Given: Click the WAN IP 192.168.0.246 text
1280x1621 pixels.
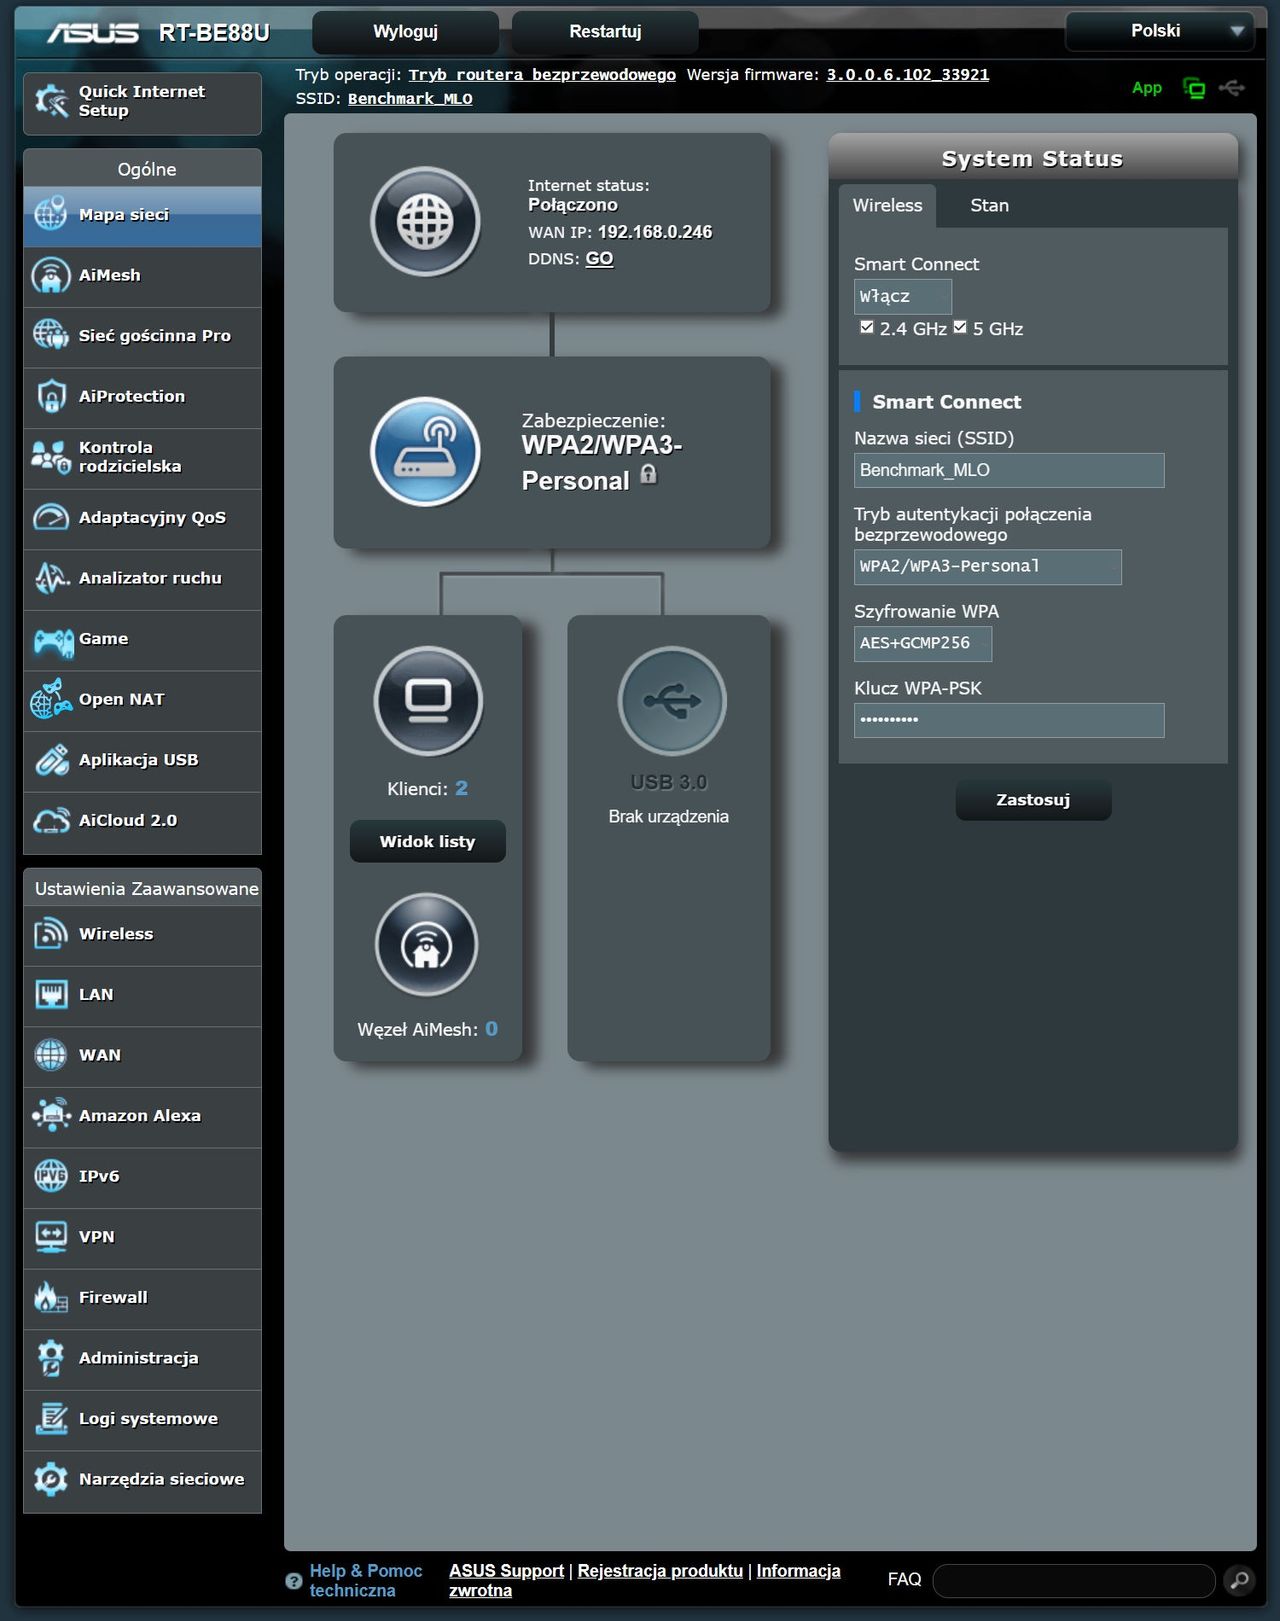Looking at the screenshot, I should pos(655,232).
